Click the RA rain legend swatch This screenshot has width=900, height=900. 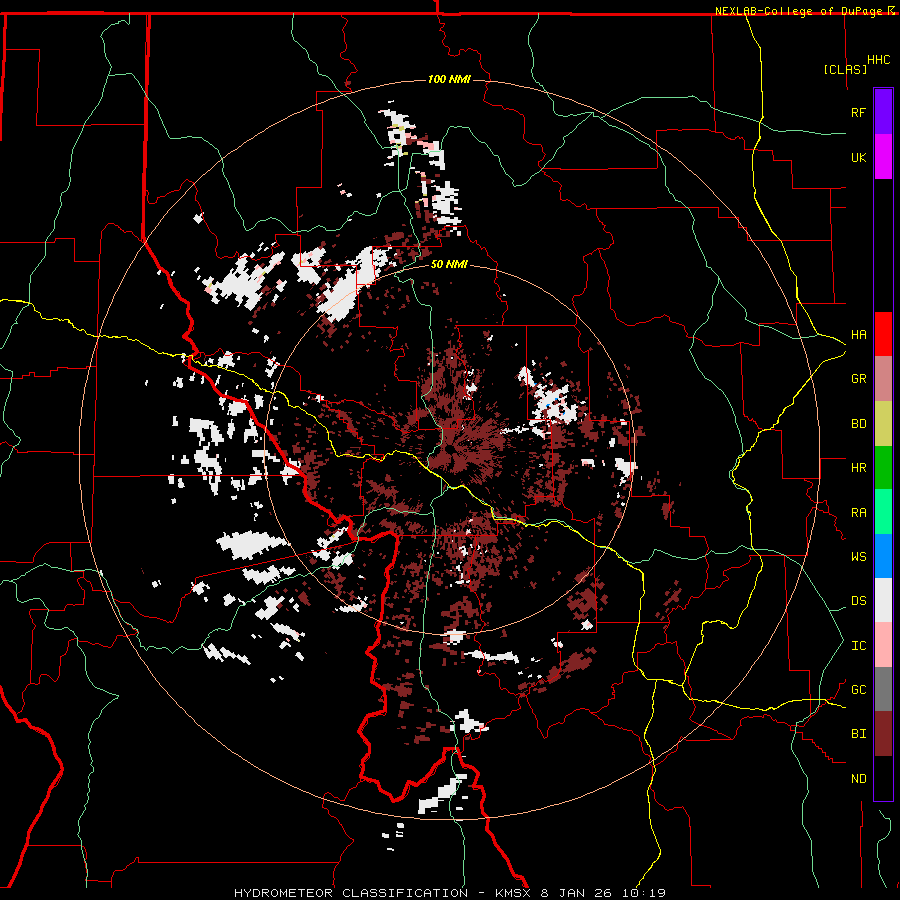pyautogui.click(x=883, y=512)
